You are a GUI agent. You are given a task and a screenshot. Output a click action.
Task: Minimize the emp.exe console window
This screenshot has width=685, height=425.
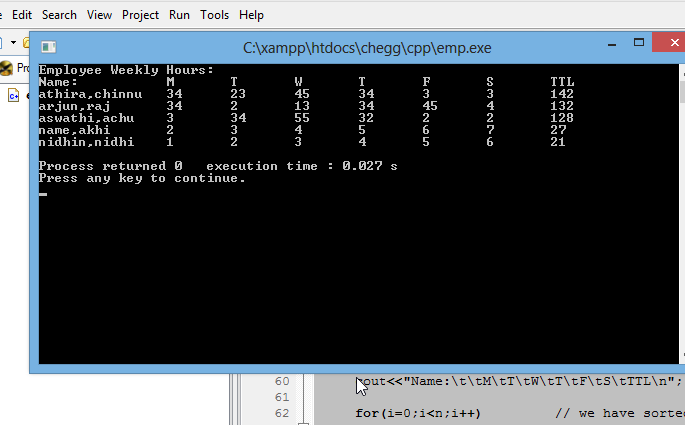click(x=612, y=44)
